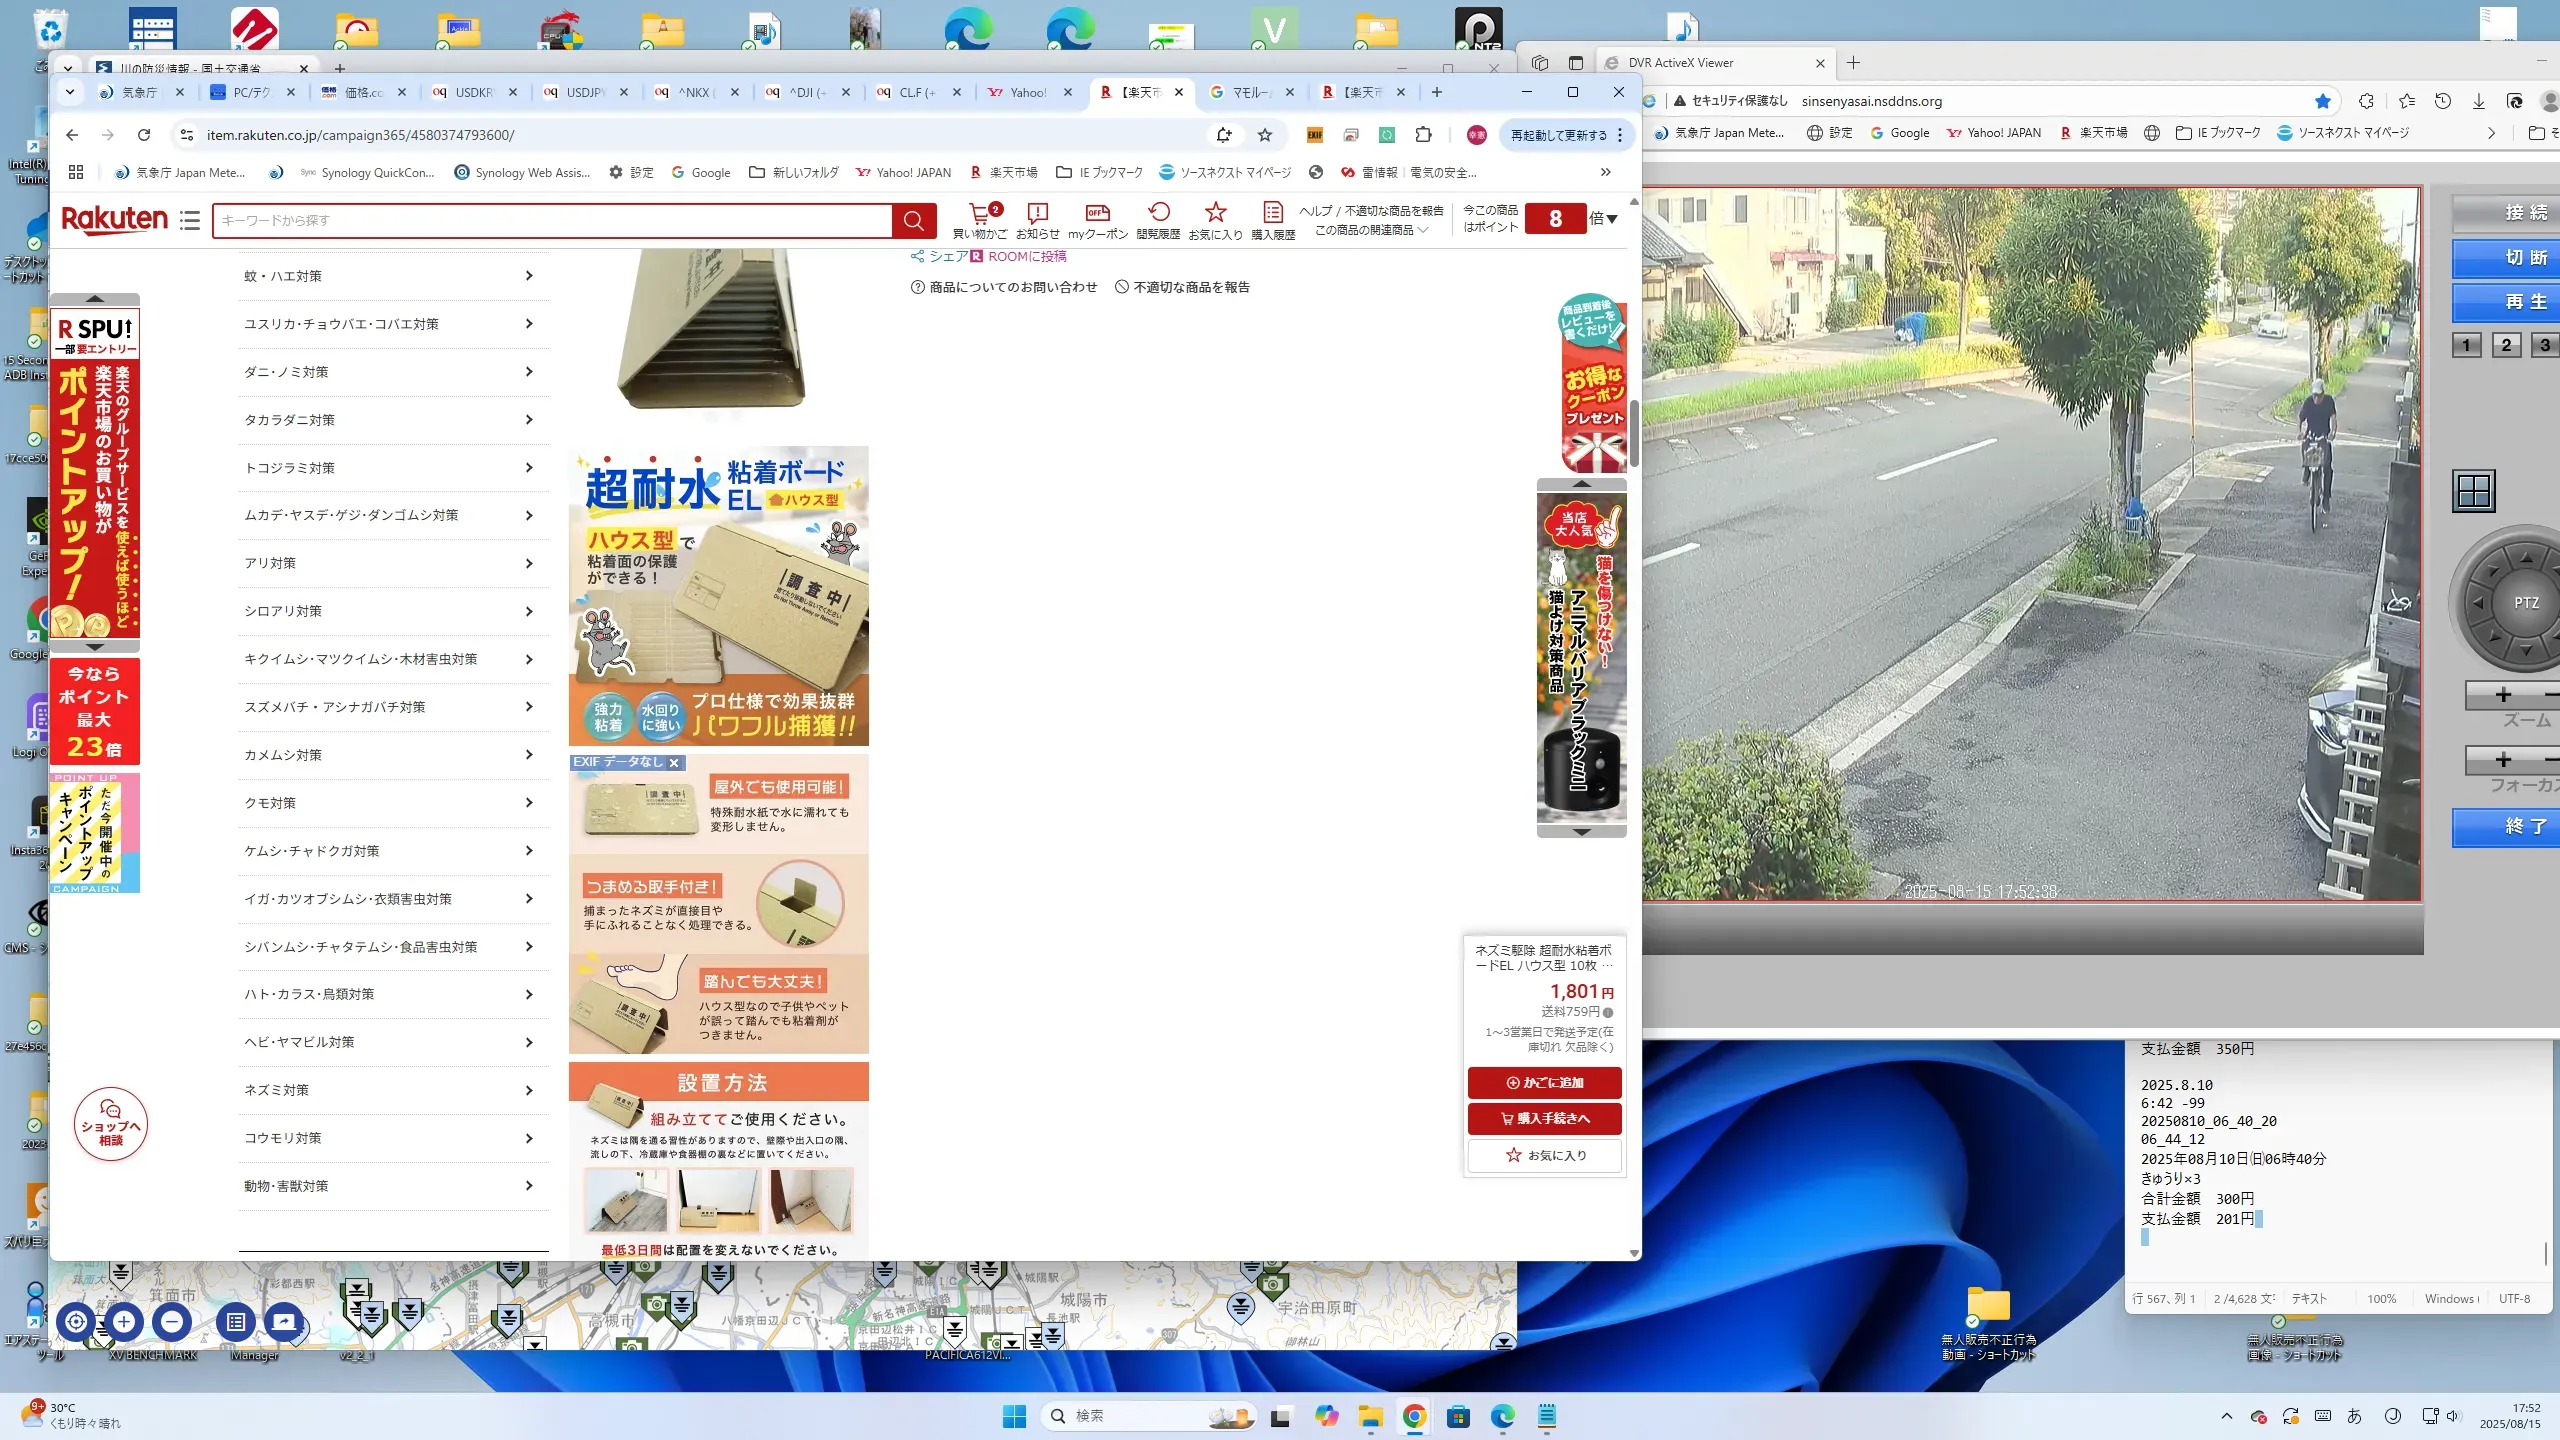
Task: Expand the コウモリ対策 category row
Action: (x=392, y=1138)
